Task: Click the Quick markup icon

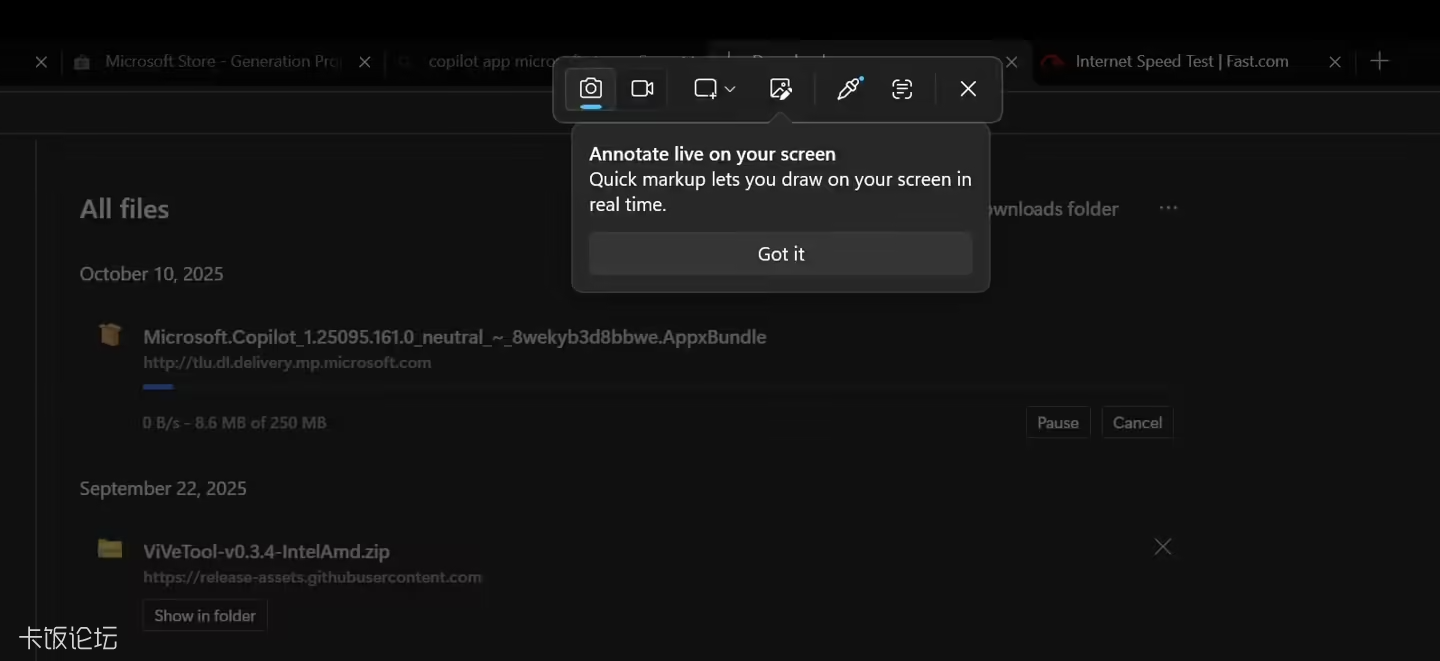Action: (x=781, y=89)
